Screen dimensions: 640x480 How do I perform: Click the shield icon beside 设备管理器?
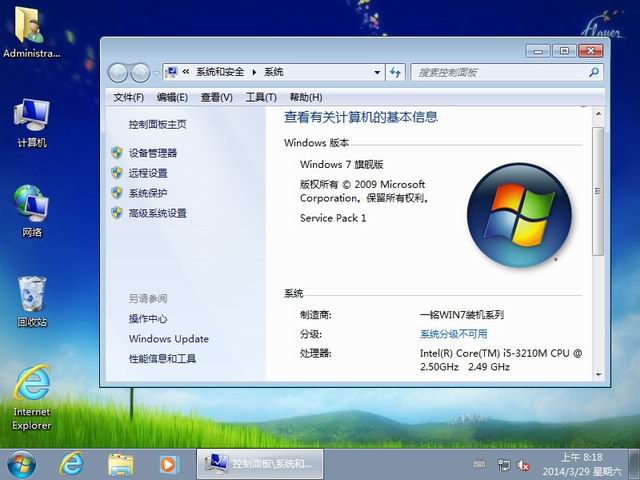[x=117, y=153]
